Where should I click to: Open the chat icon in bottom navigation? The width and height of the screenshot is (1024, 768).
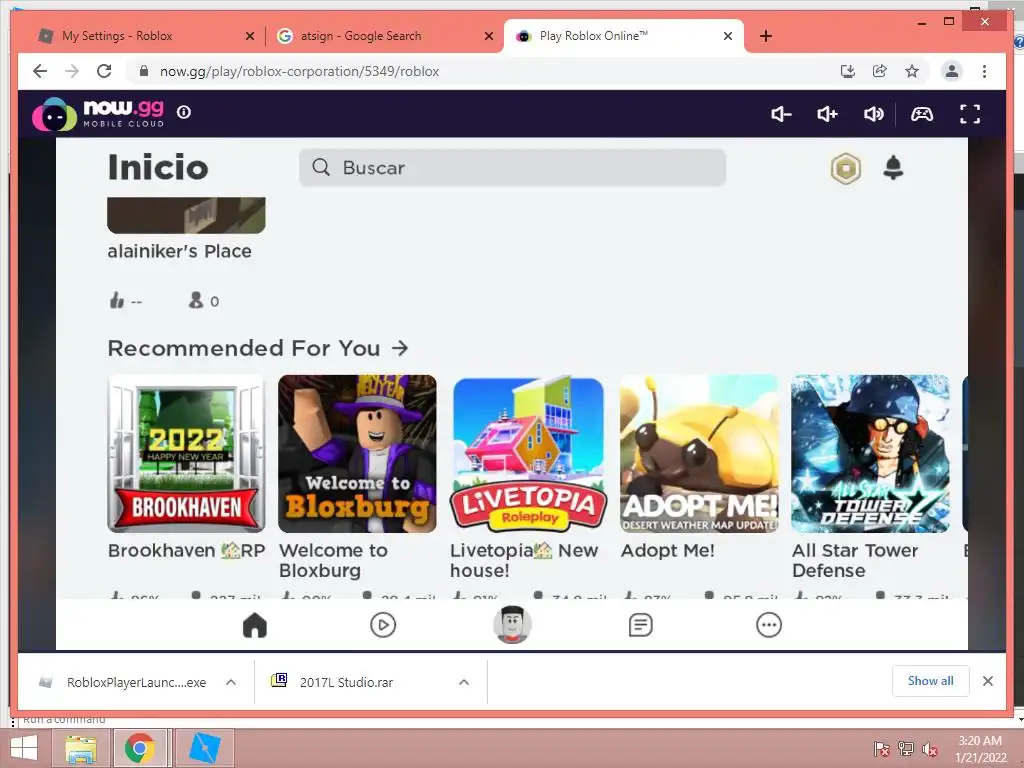pyautogui.click(x=640, y=625)
